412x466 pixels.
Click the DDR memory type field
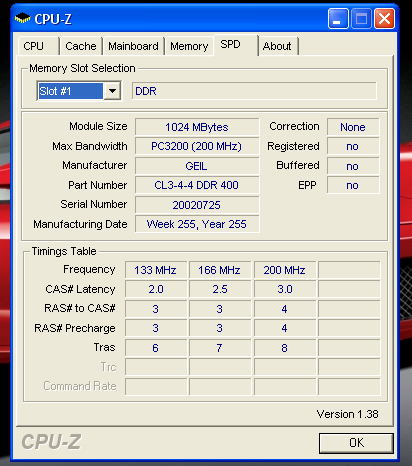pos(254,91)
